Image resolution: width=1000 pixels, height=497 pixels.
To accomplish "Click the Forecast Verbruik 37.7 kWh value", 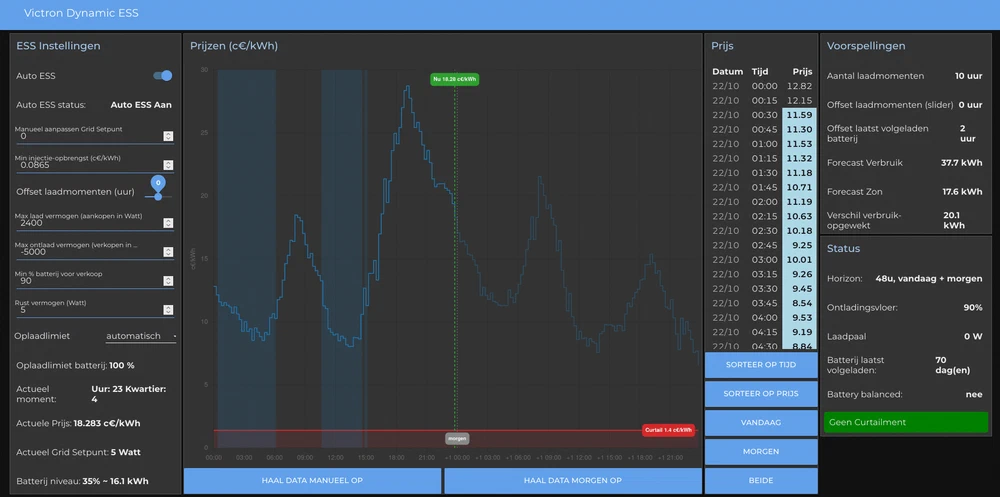I will coord(962,163).
